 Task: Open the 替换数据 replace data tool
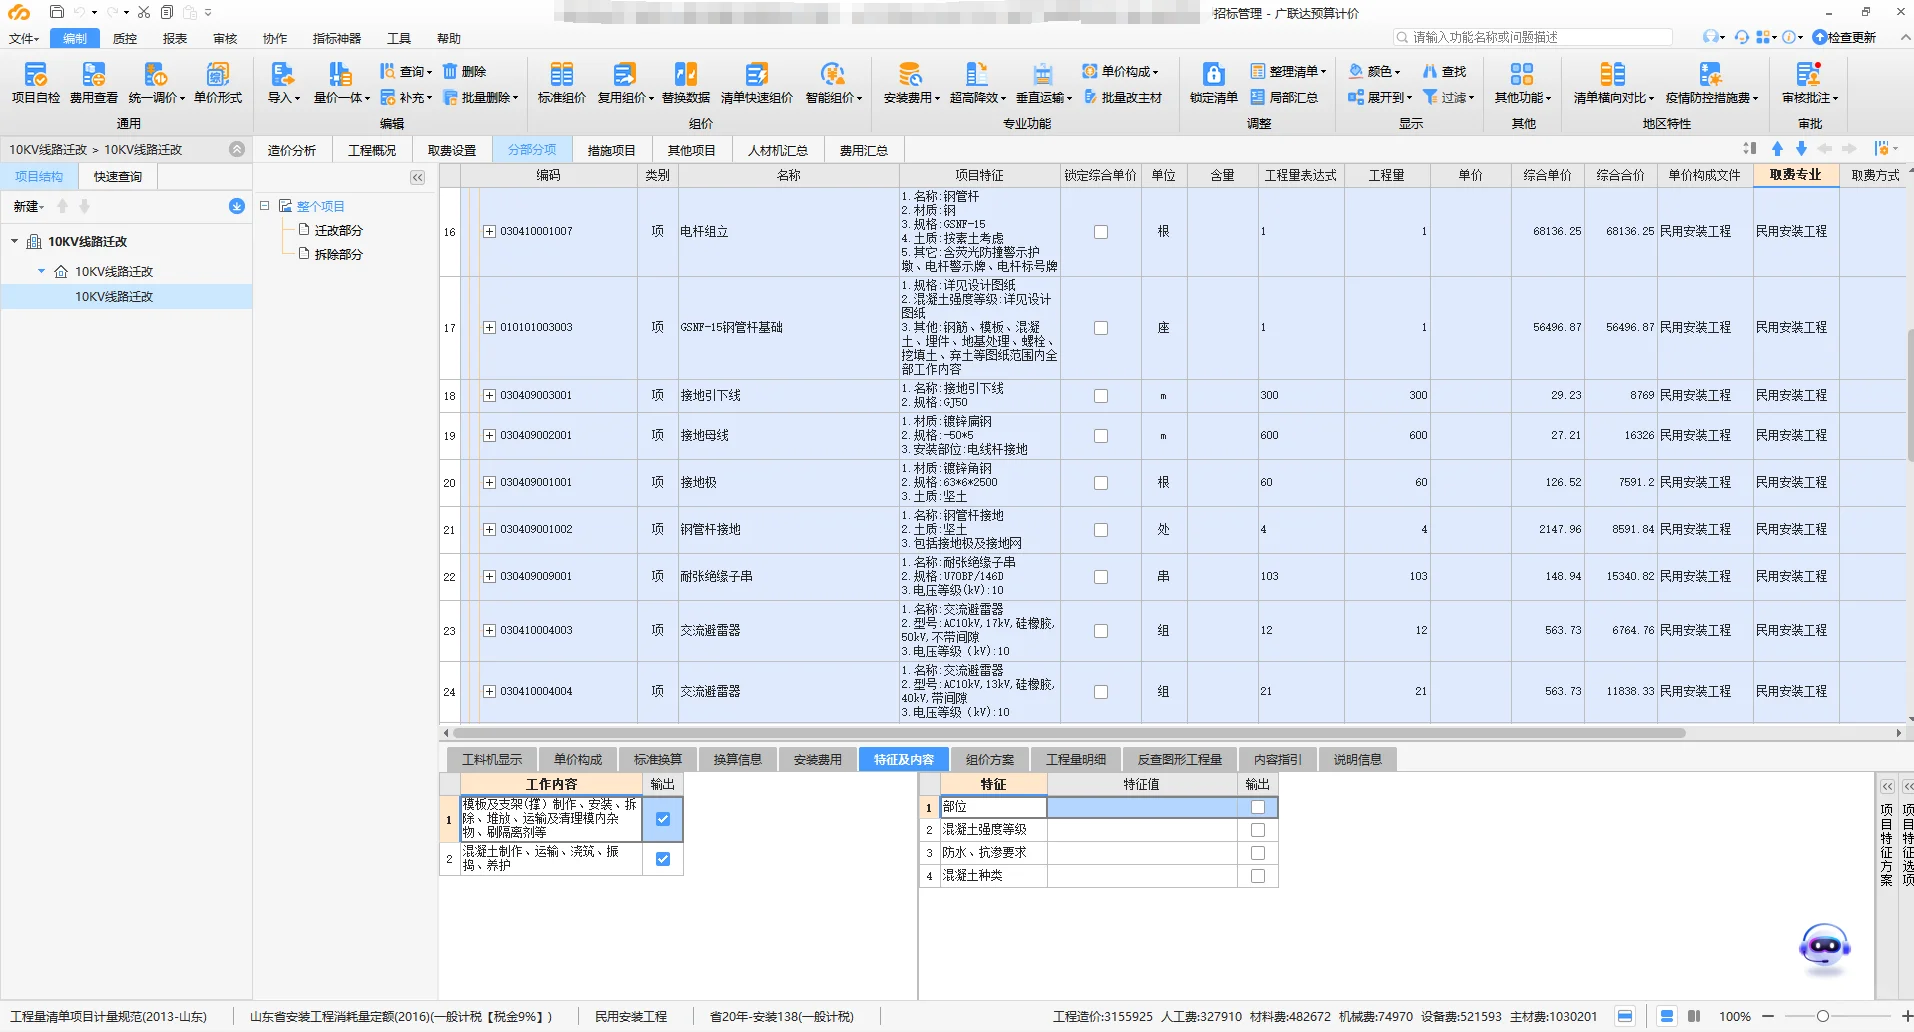(686, 82)
